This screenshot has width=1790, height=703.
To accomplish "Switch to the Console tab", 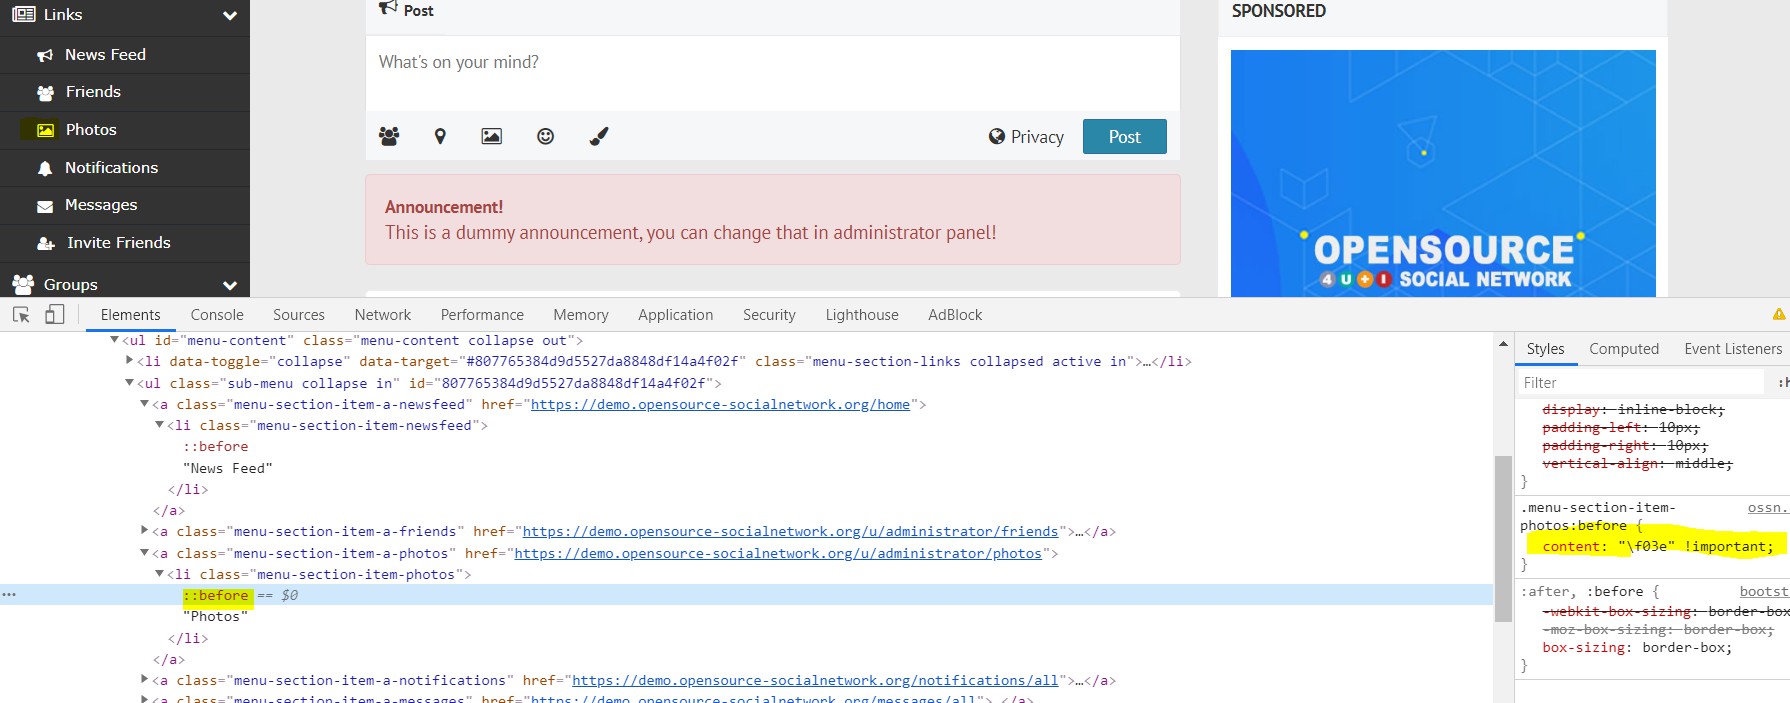I will pyautogui.click(x=217, y=315).
